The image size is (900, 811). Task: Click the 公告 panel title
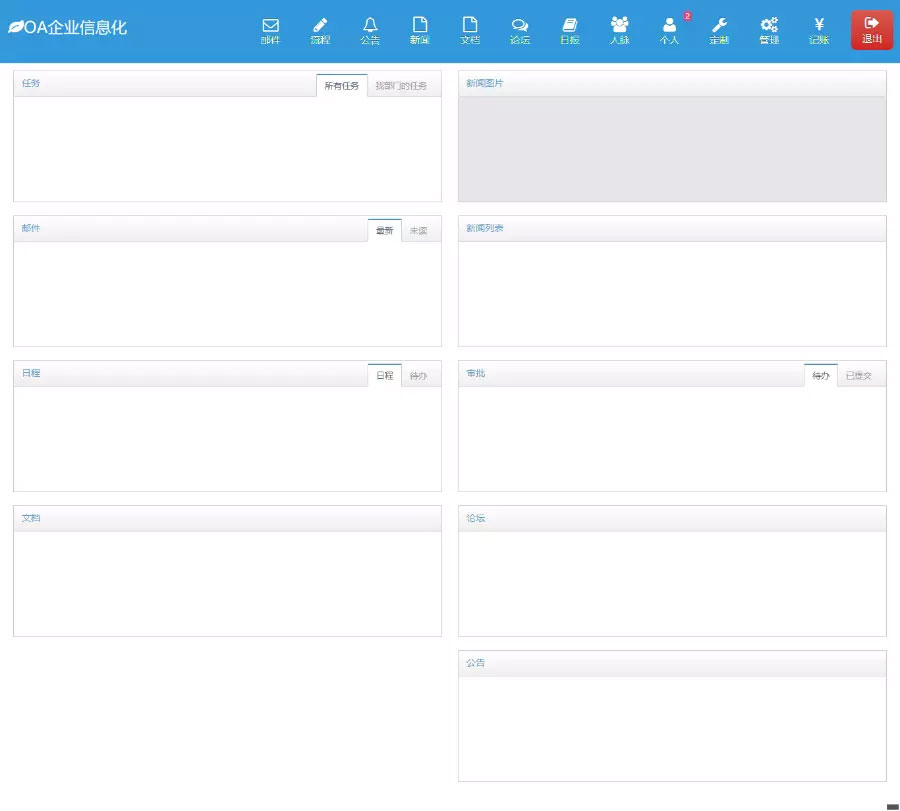(476, 663)
